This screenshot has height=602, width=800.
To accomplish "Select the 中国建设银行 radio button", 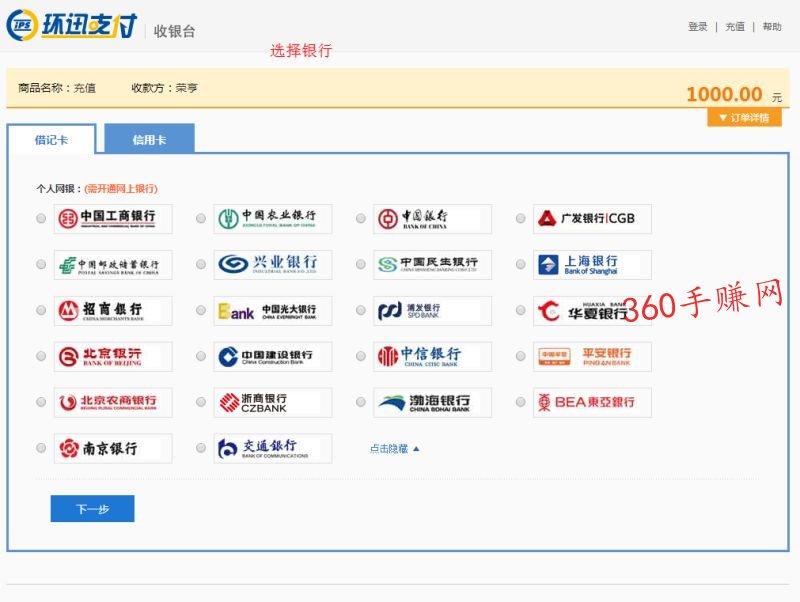I will pyautogui.click(x=201, y=356).
